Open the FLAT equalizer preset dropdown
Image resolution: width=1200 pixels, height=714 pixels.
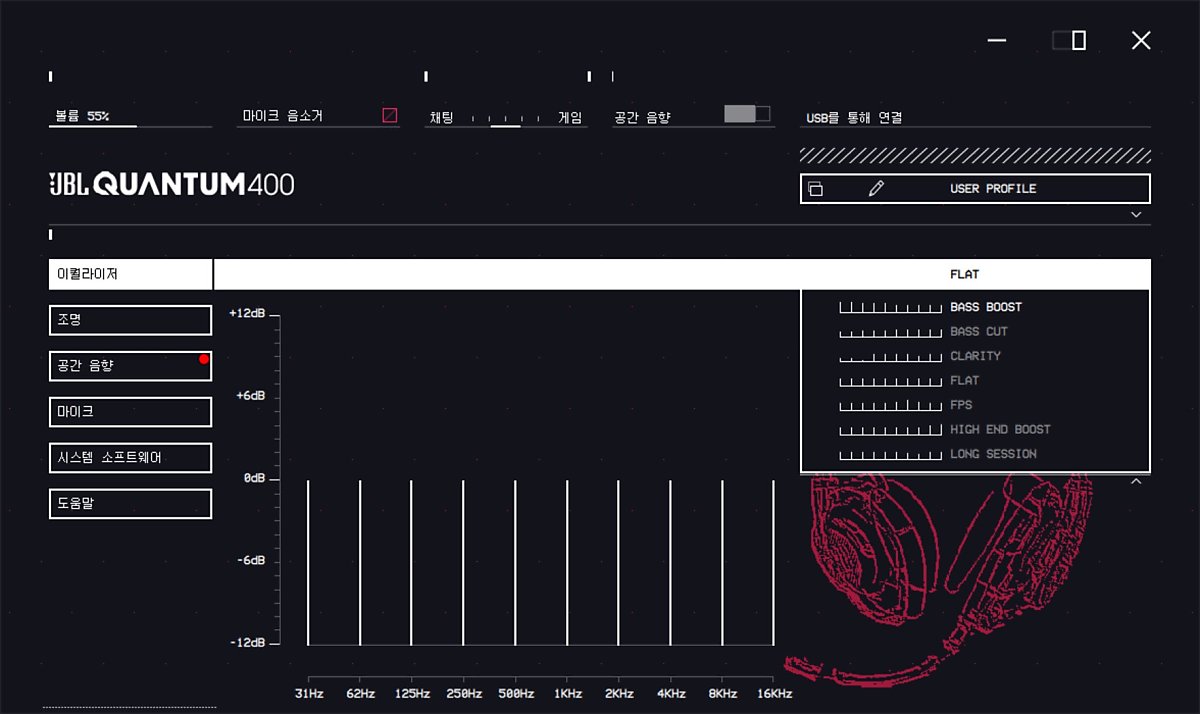pos(682,274)
